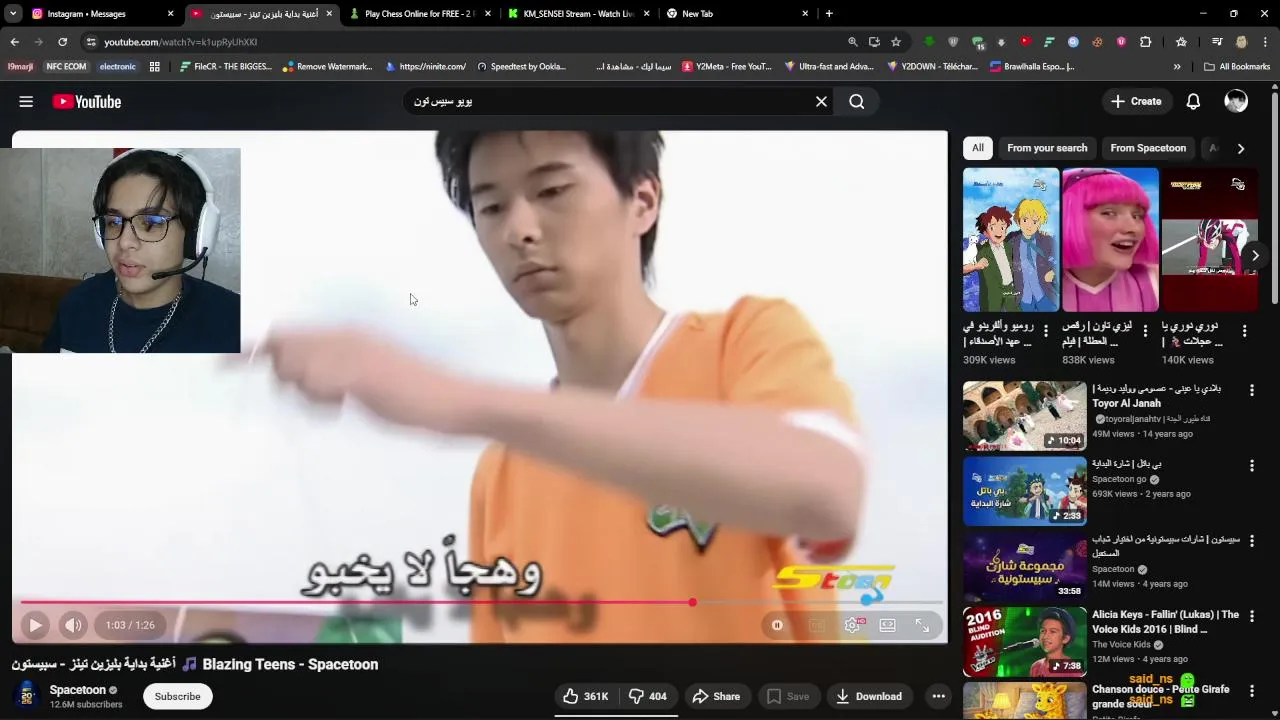
Task: Open the bookmarks bar apps grid icon
Action: (x=154, y=67)
